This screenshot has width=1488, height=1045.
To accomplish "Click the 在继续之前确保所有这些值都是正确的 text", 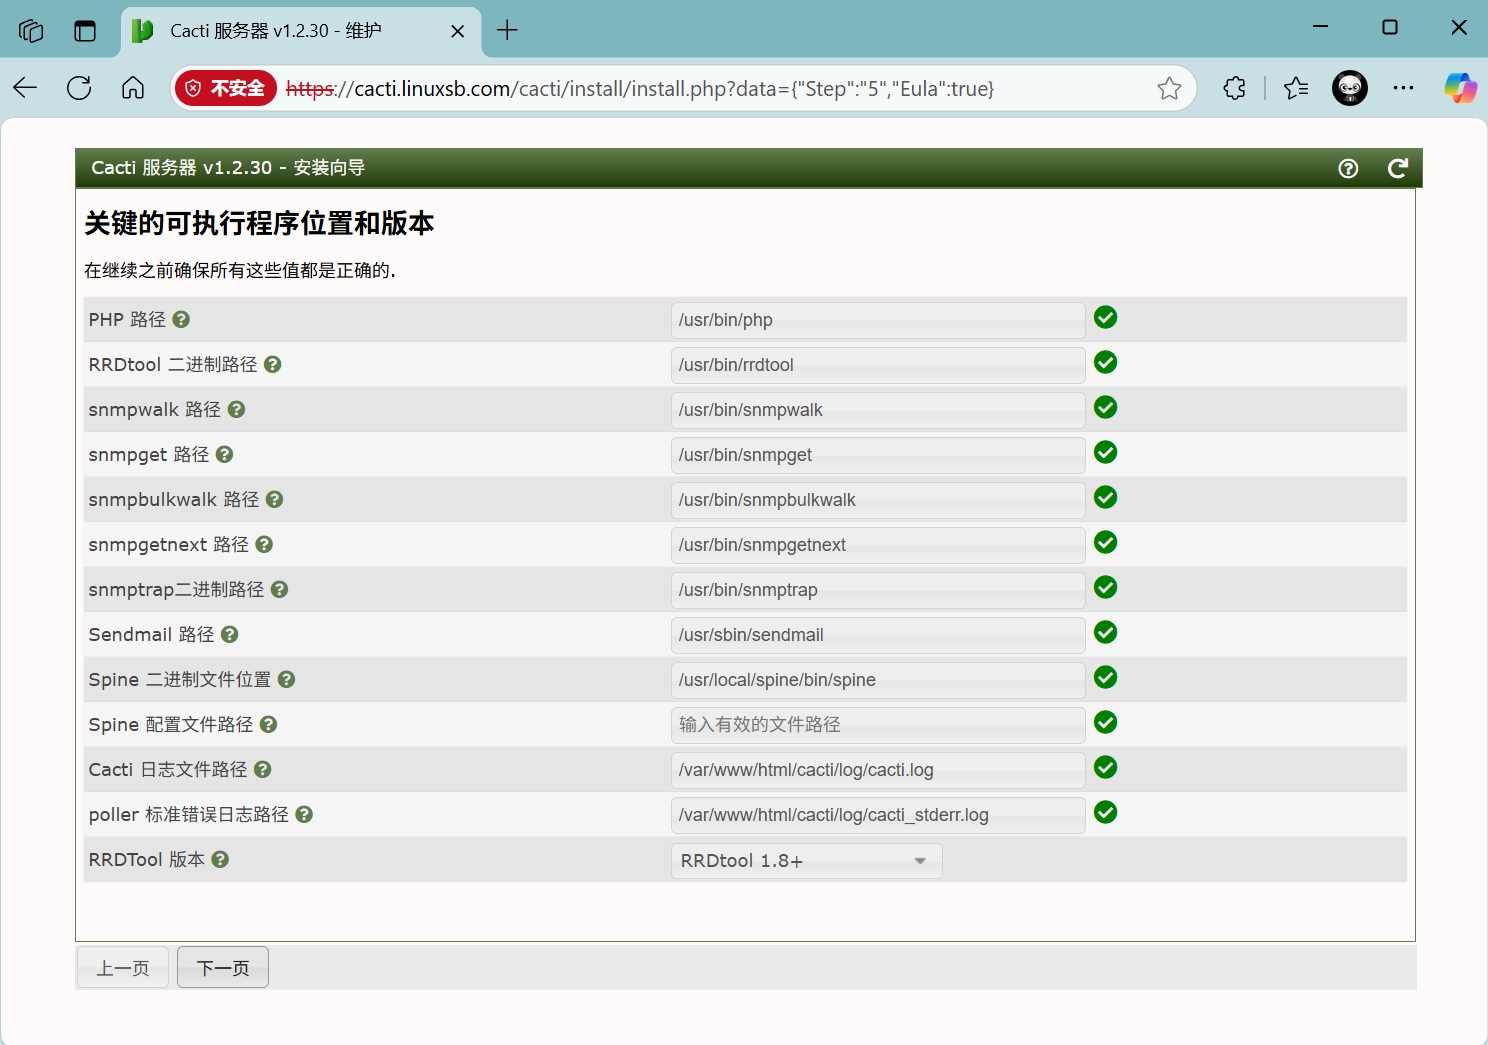I will tap(240, 270).
